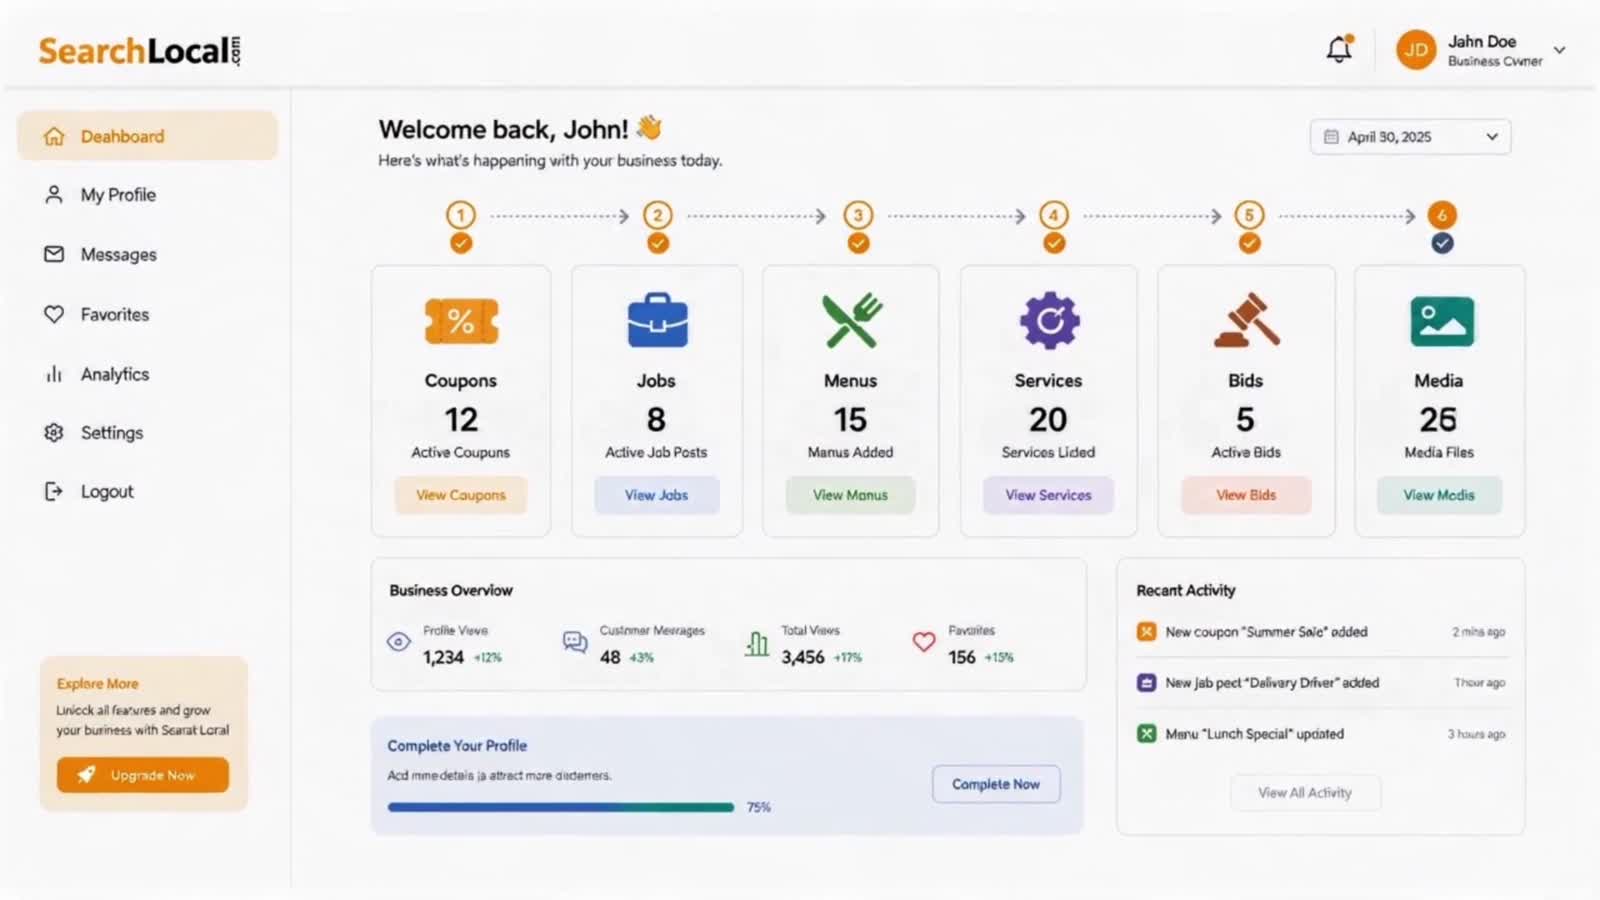
Task: Click the checkmark under step 2
Action: pos(658,243)
